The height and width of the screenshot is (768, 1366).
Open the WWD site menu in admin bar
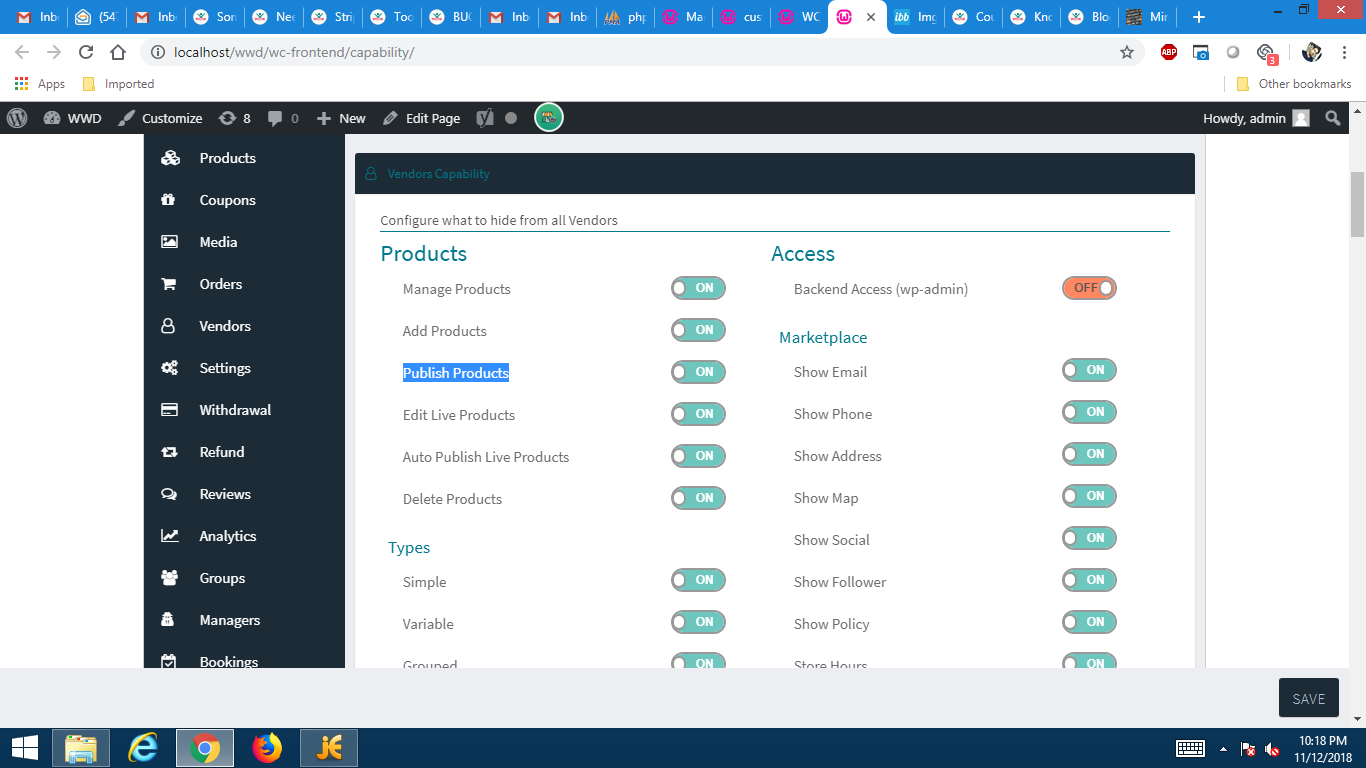pos(72,118)
